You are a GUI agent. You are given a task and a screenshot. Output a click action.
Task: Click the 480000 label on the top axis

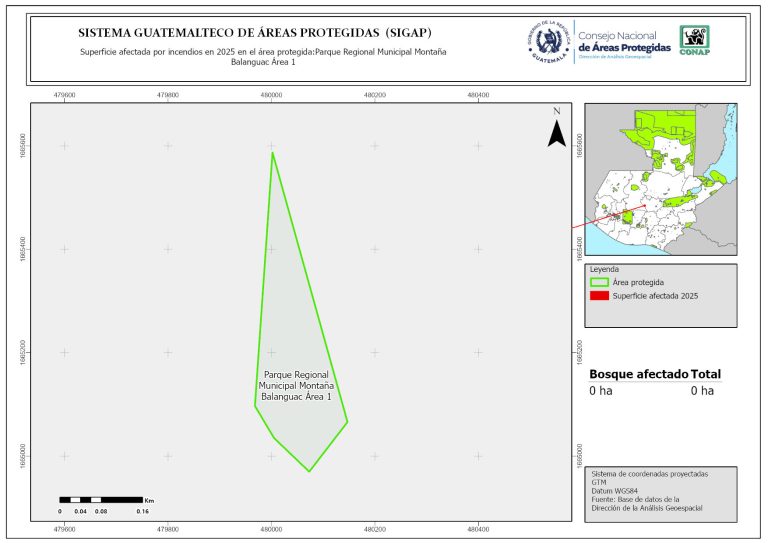(271, 95)
